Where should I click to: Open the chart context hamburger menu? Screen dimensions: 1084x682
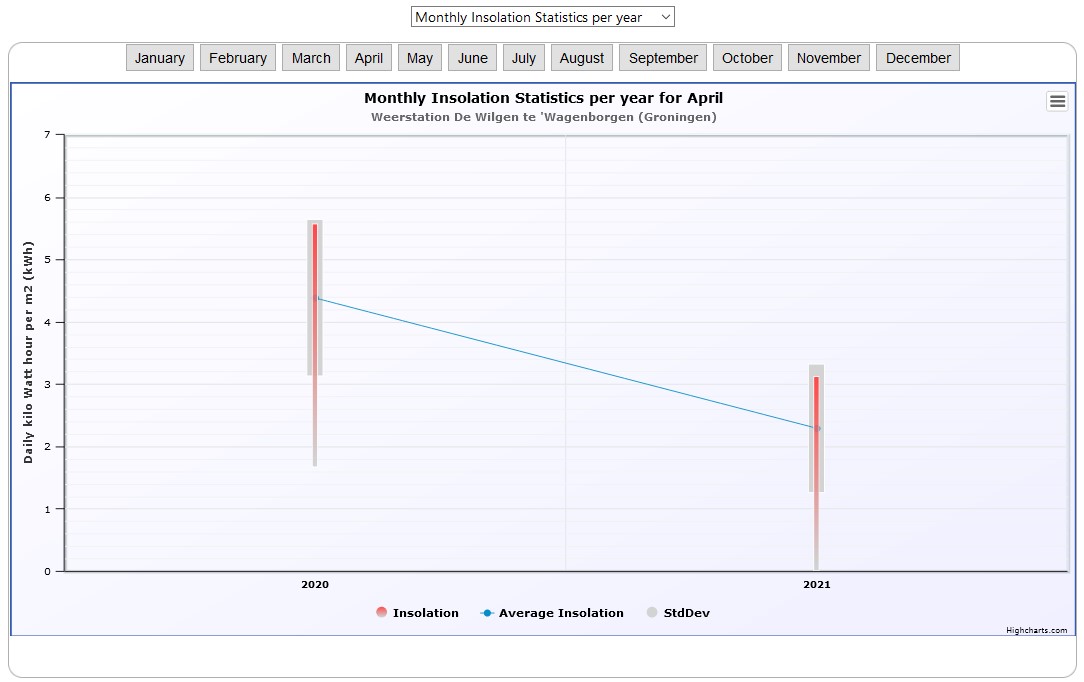point(1057,101)
